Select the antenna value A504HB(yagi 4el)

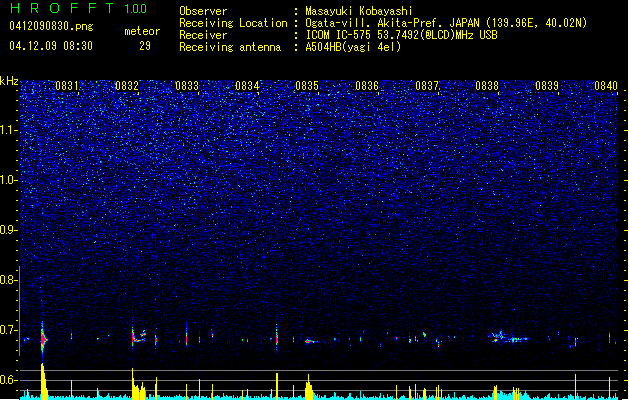(x=353, y=47)
